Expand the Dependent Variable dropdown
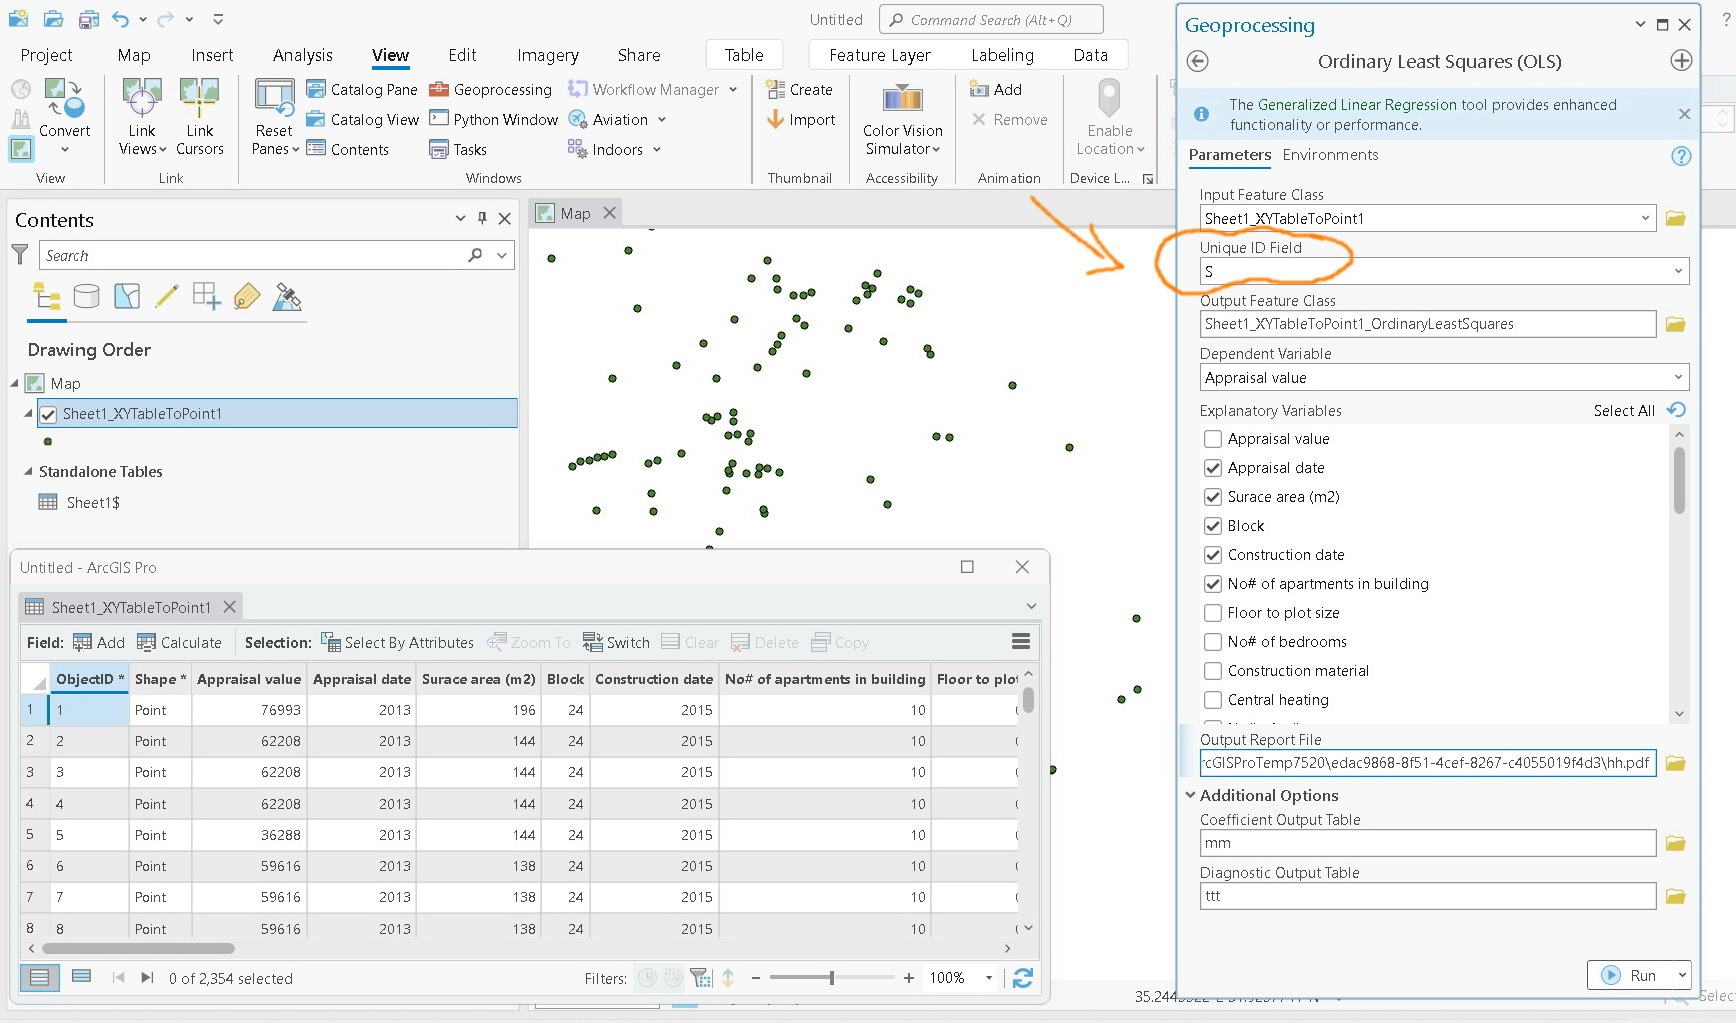This screenshot has width=1736, height=1023. [1678, 378]
